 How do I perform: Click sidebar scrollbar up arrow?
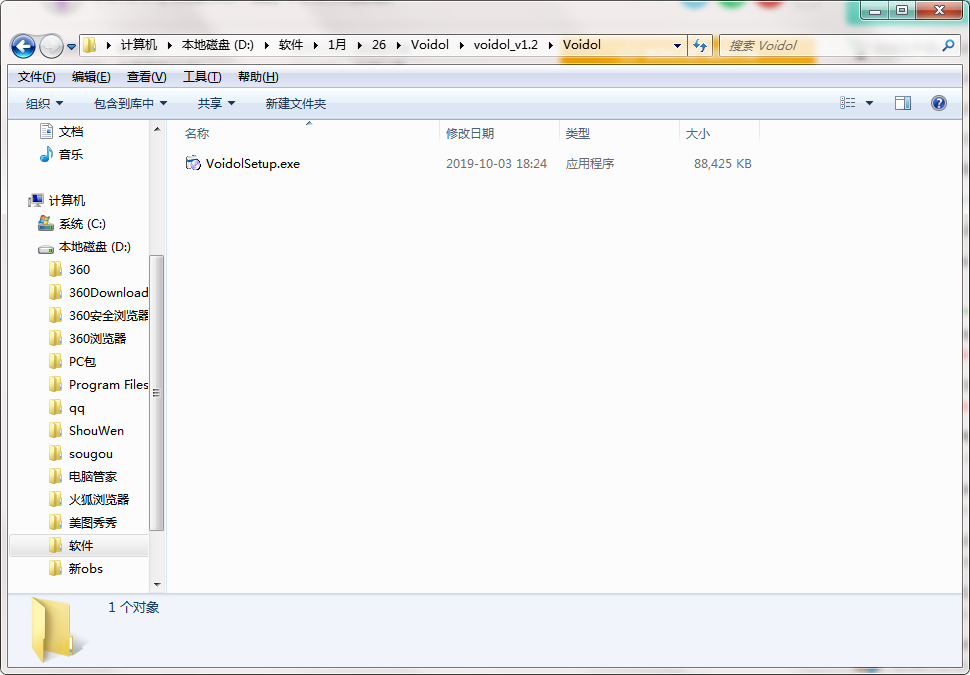pos(157,129)
